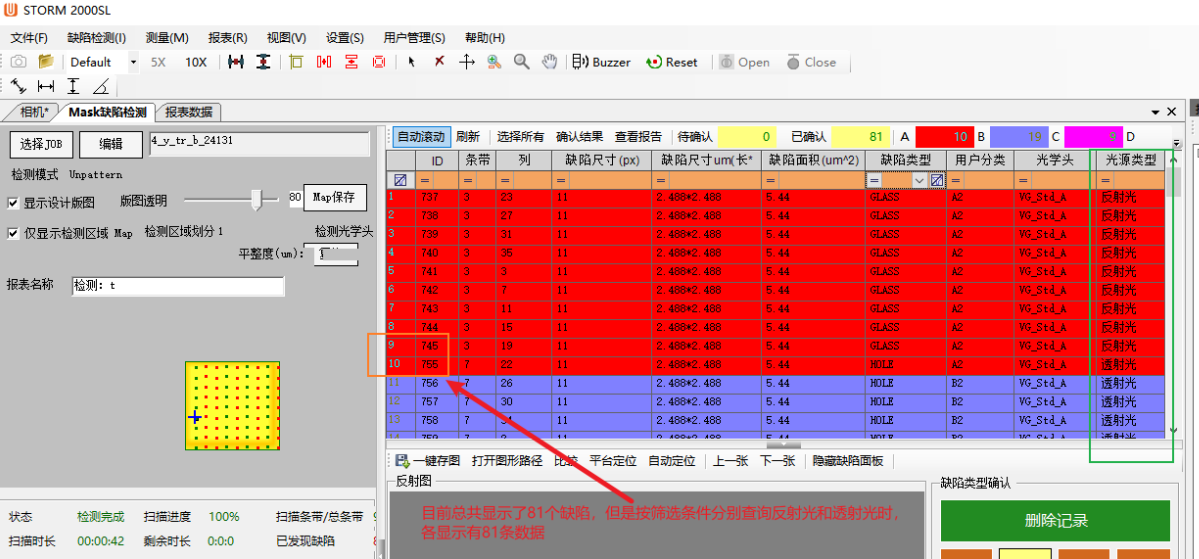Open the 测量(M) menu

point(167,37)
